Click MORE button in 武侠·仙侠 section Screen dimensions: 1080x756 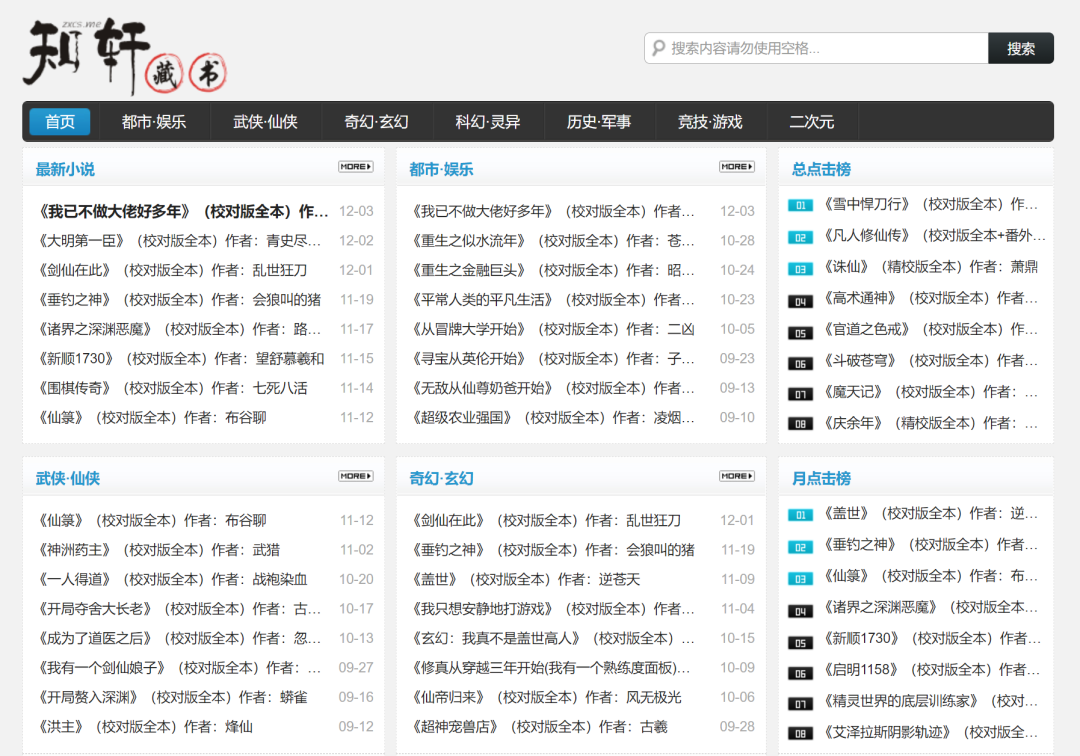click(355, 476)
